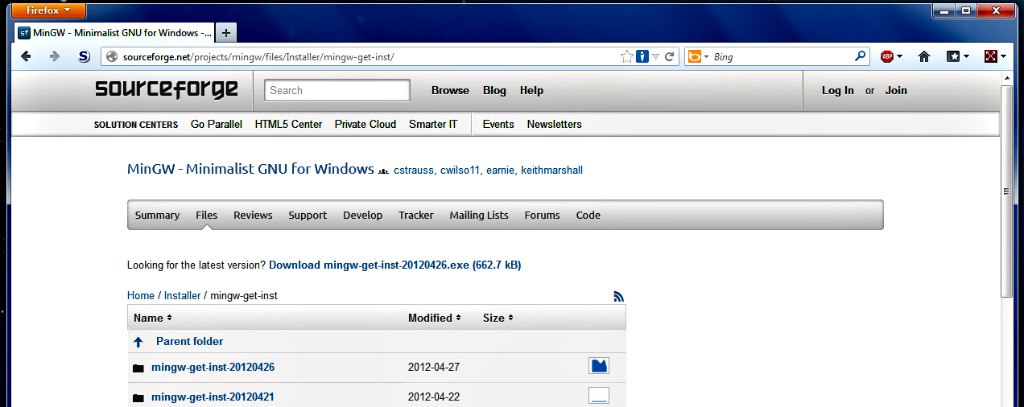Viewport: 1024px width, 407px height.
Task: Go back using the browser back arrow
Action: click(x=25, y=57)
